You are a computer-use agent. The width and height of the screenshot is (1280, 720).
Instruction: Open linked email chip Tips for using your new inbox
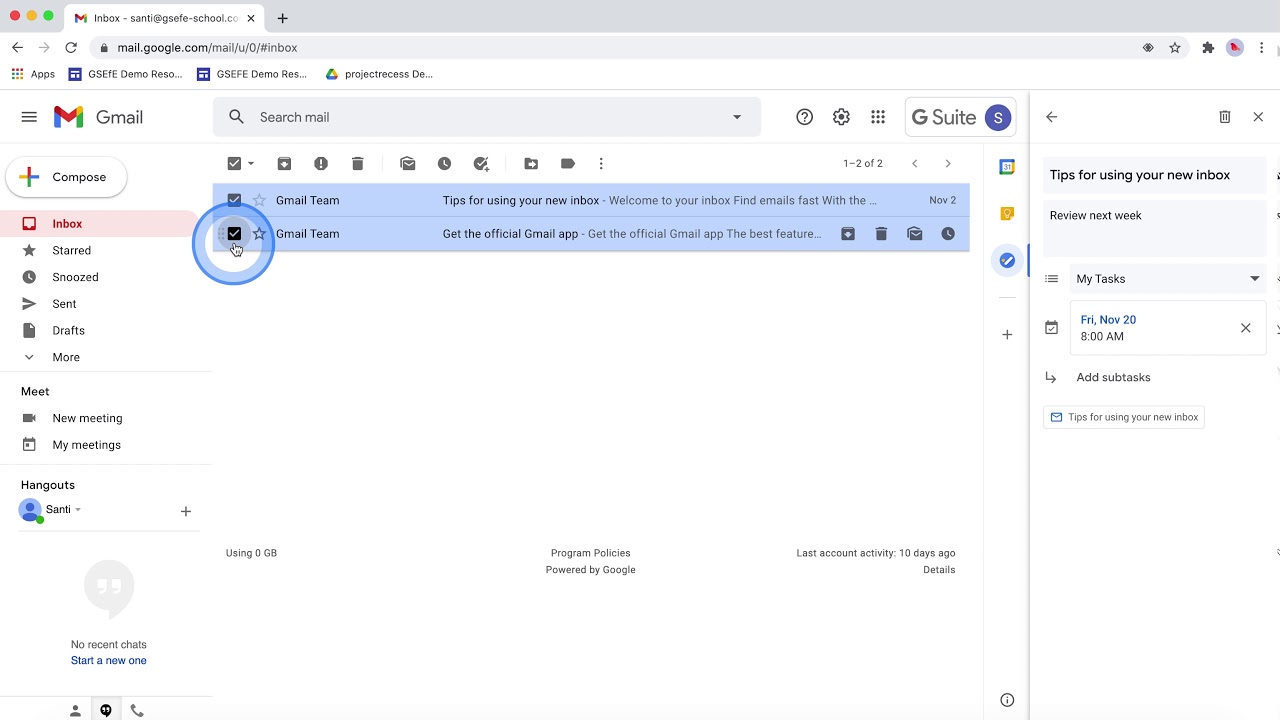point(1124,417)
